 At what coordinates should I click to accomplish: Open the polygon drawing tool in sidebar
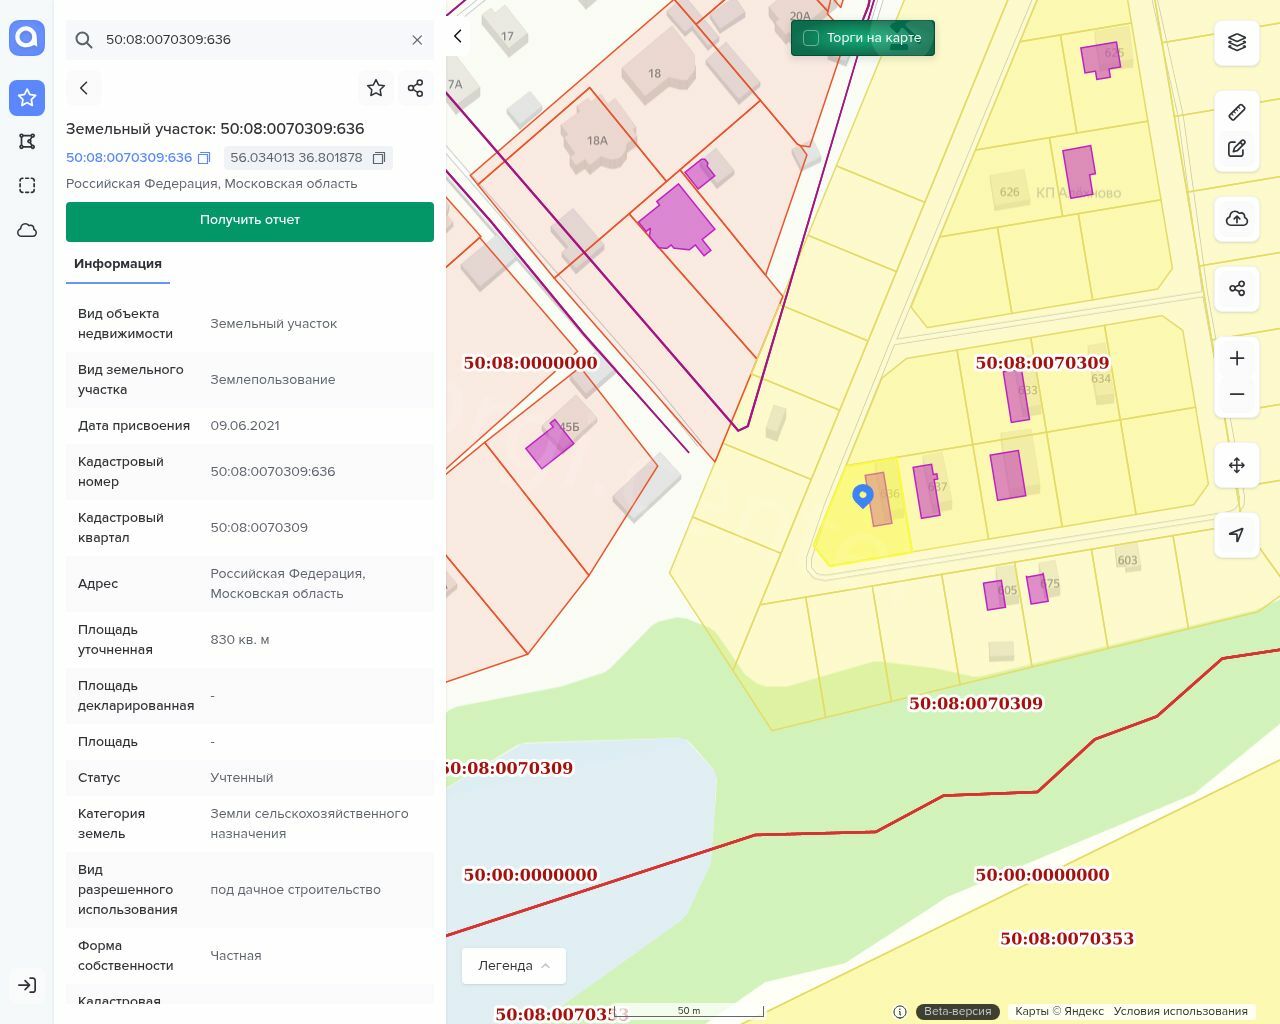click(x=27, y=142)
